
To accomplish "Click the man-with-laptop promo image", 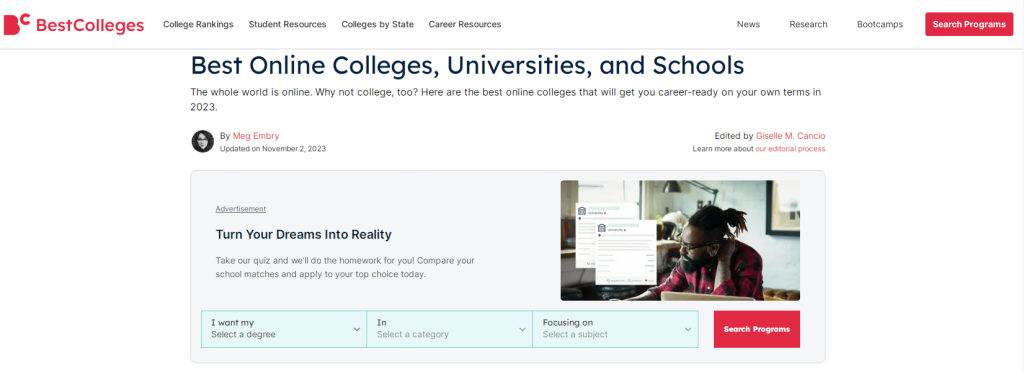I will [x=680, y=240].
